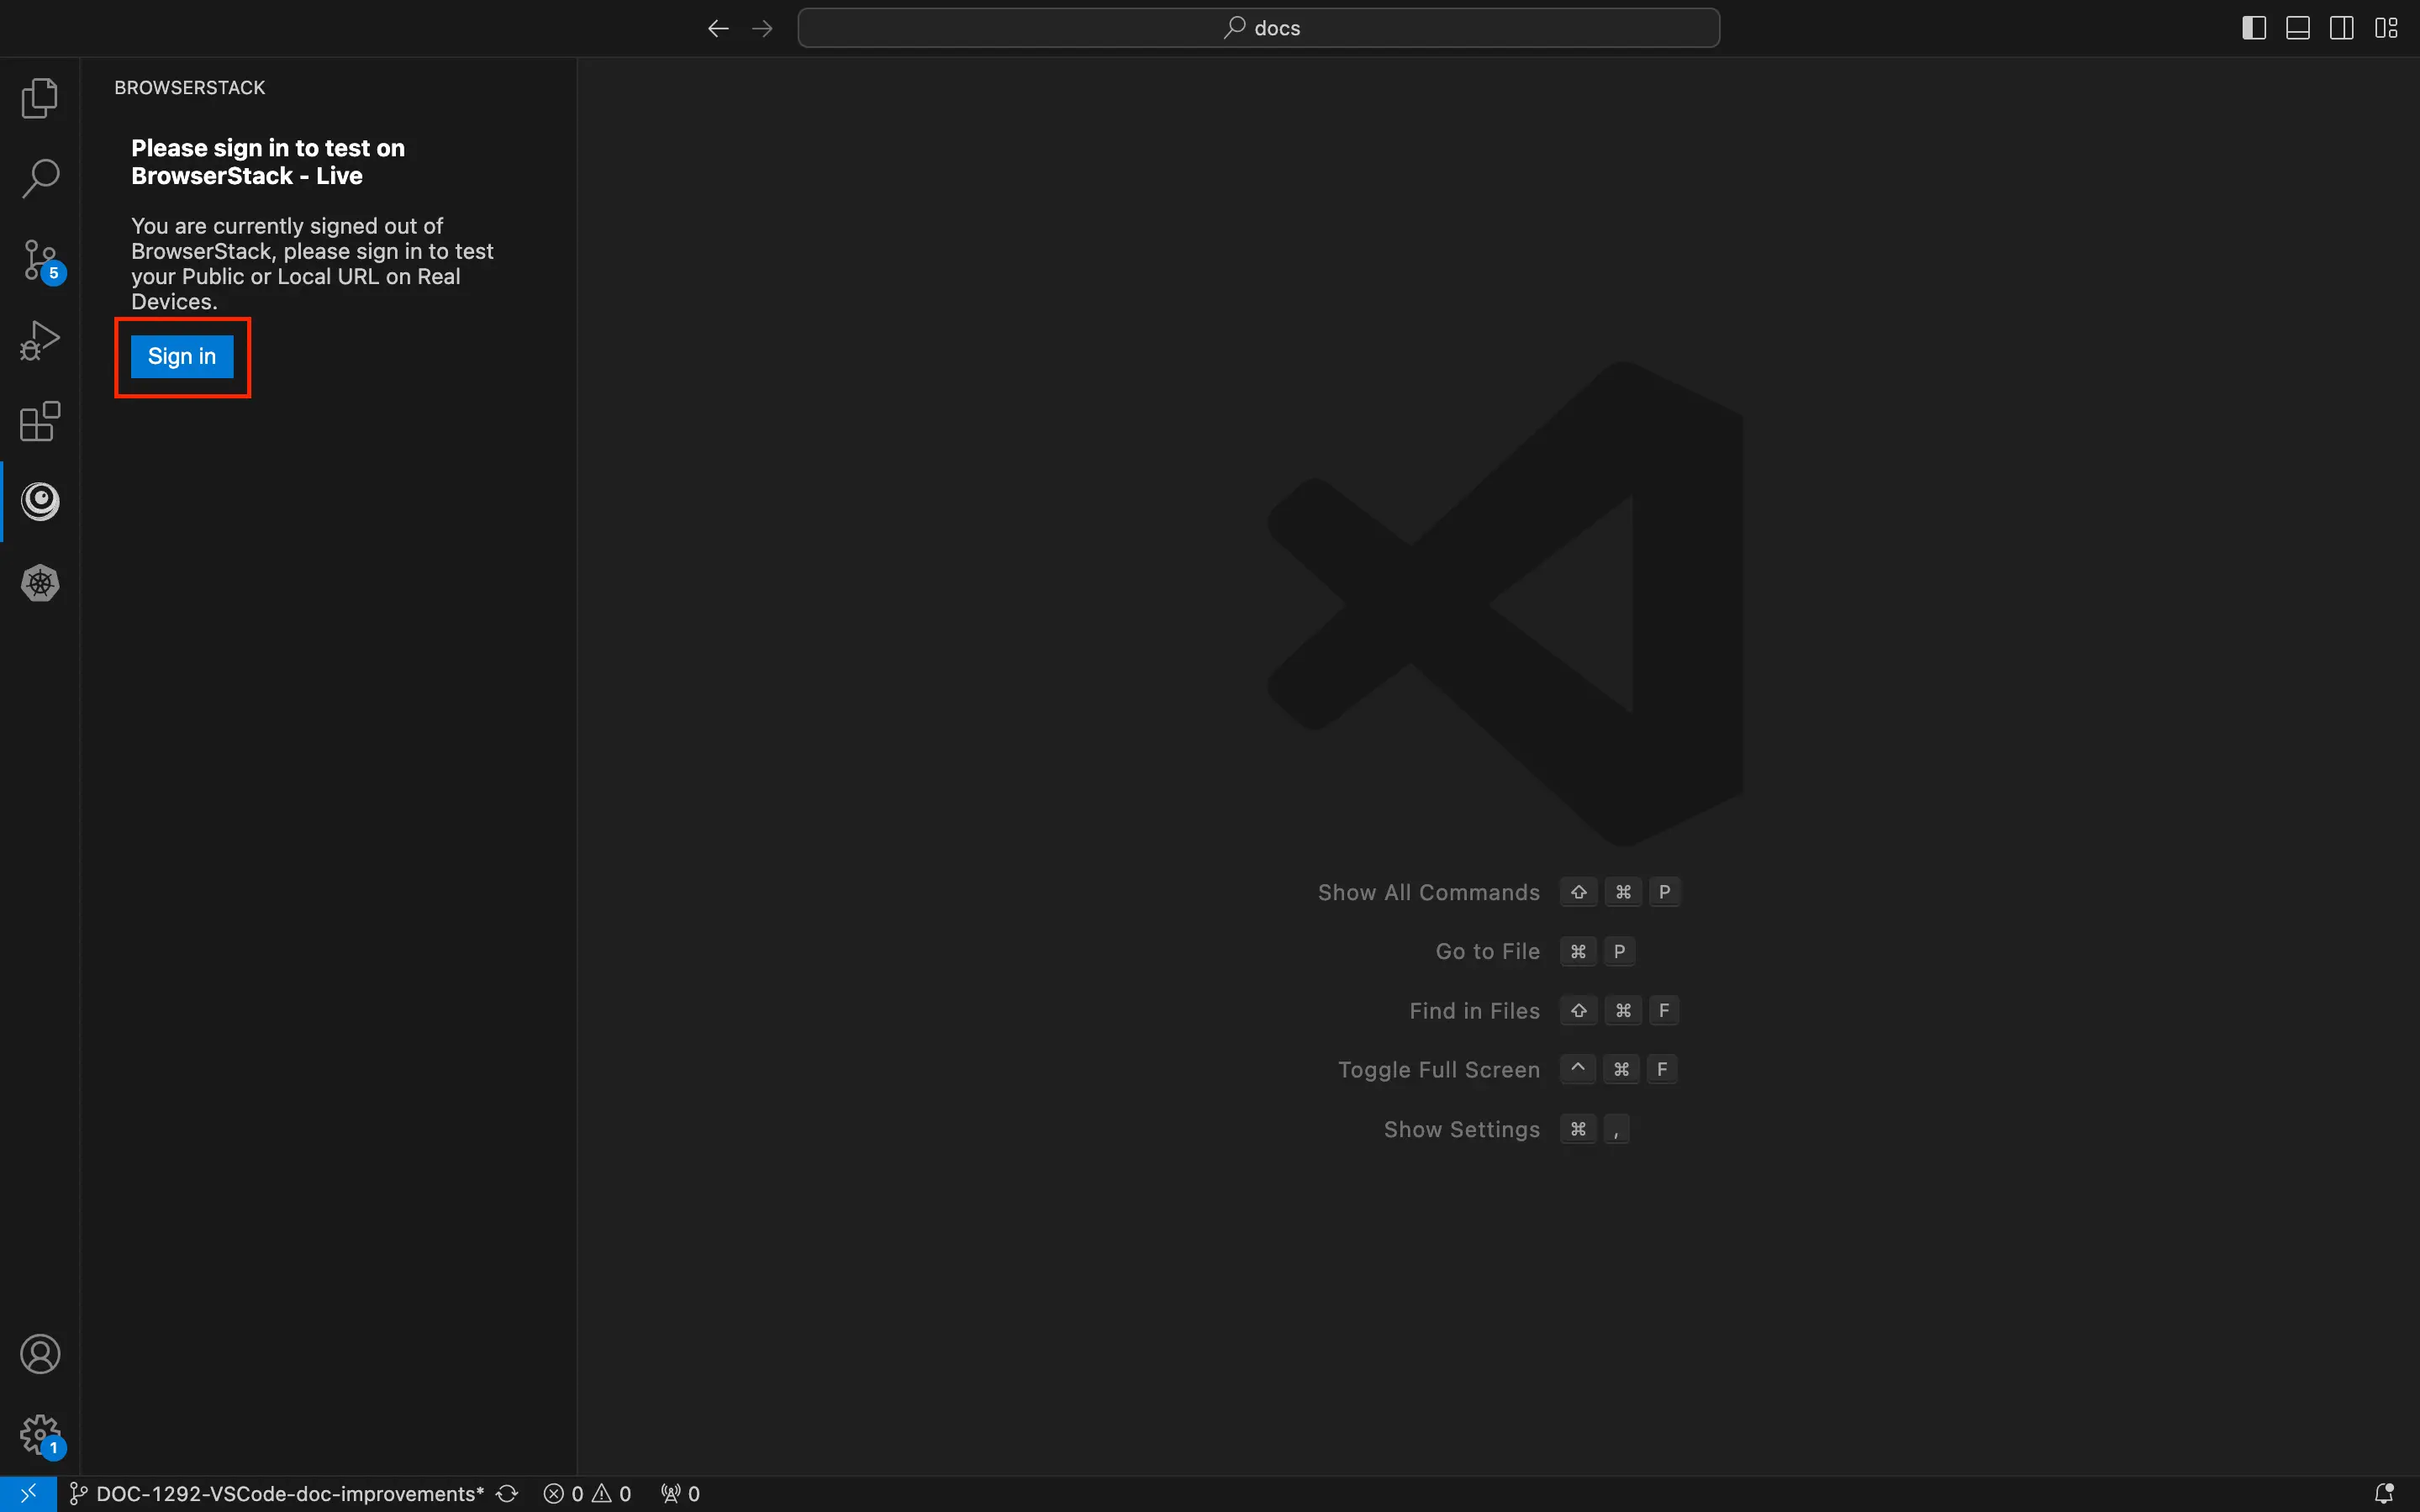Viewport: 2420px width, 1512px height.
Task: Click the docs command center search box
Action: click(1258, 28)
